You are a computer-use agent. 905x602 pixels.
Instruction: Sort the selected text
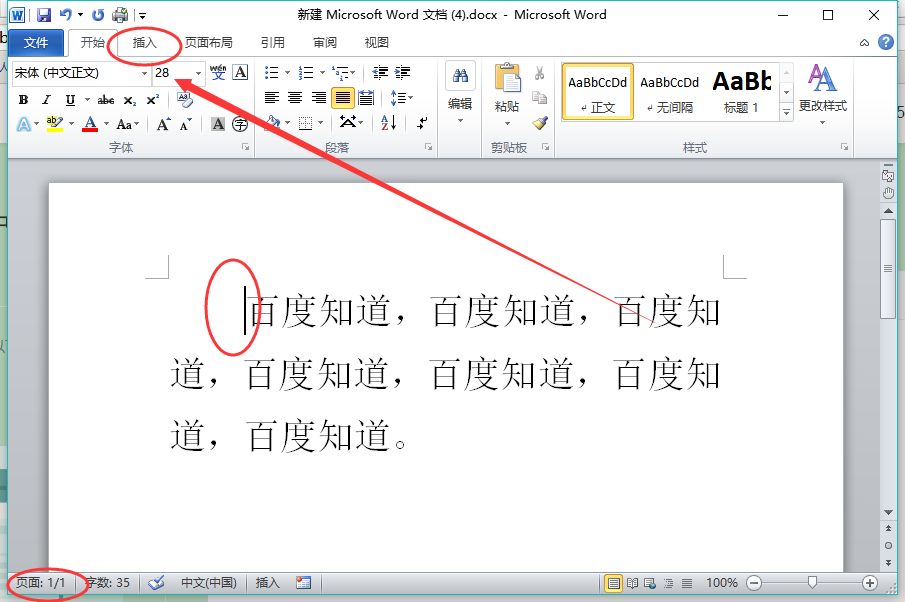[x=388, y=122]
